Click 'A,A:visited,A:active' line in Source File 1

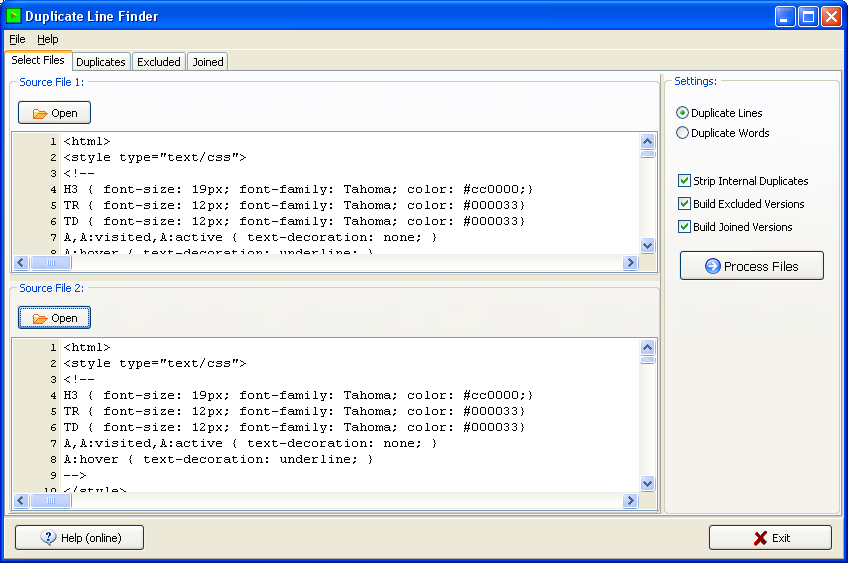point(250,237)
